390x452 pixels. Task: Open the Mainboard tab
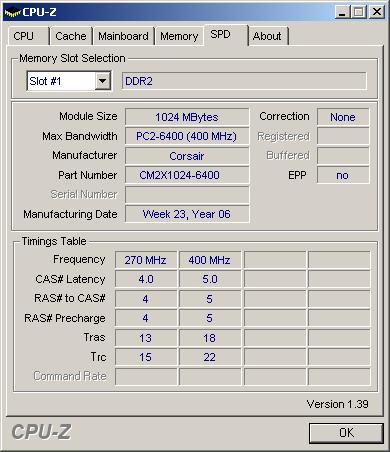tap(123, 36)
